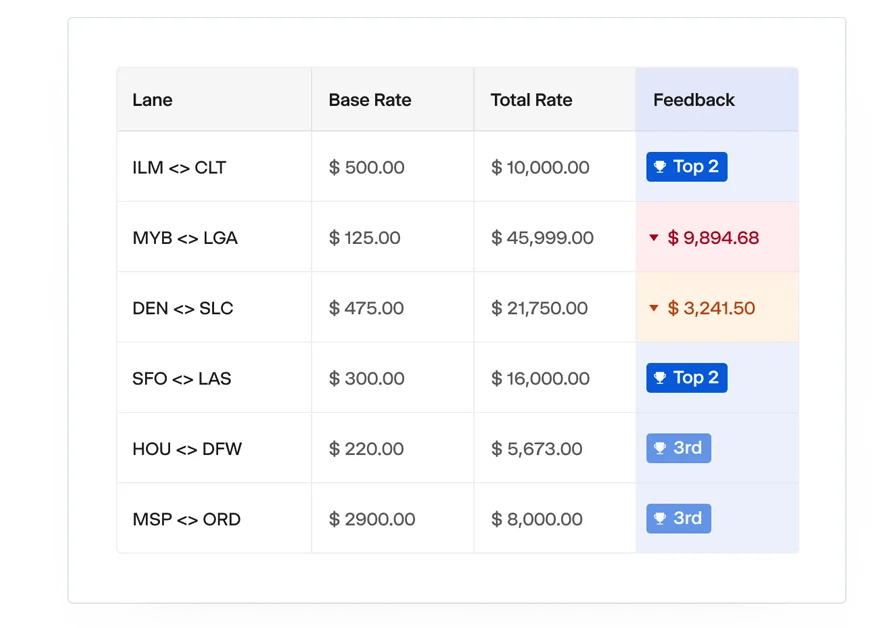Viewport: 892px width, 628px height.
Task: Click the 3rd badge for MSP <> ORD
Action: point(679,518)
